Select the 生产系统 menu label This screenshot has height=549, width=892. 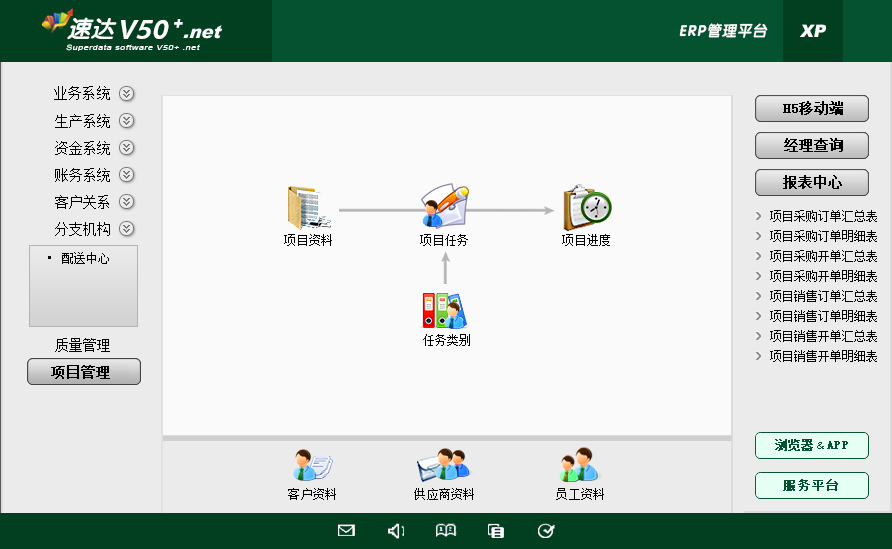click(x=82, y=121)
